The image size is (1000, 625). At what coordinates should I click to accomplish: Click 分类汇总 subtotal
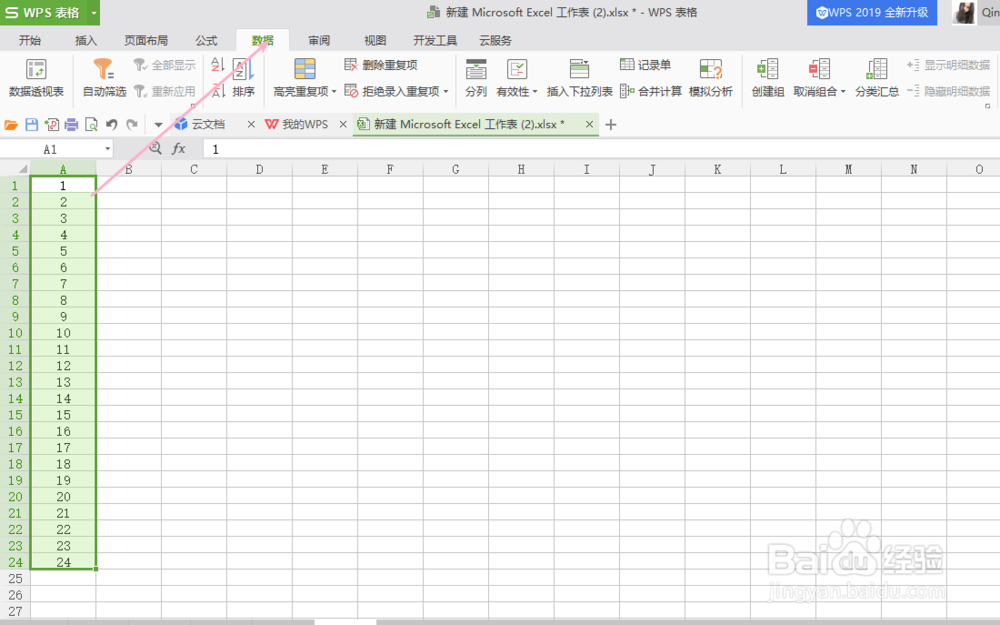pyautogui.click(x=877, y=78)
